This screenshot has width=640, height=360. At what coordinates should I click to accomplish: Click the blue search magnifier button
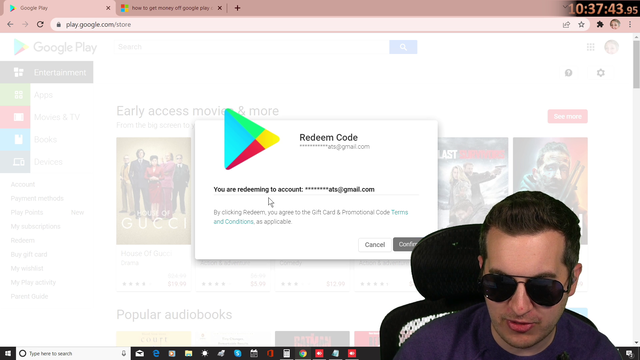[403, 47]
